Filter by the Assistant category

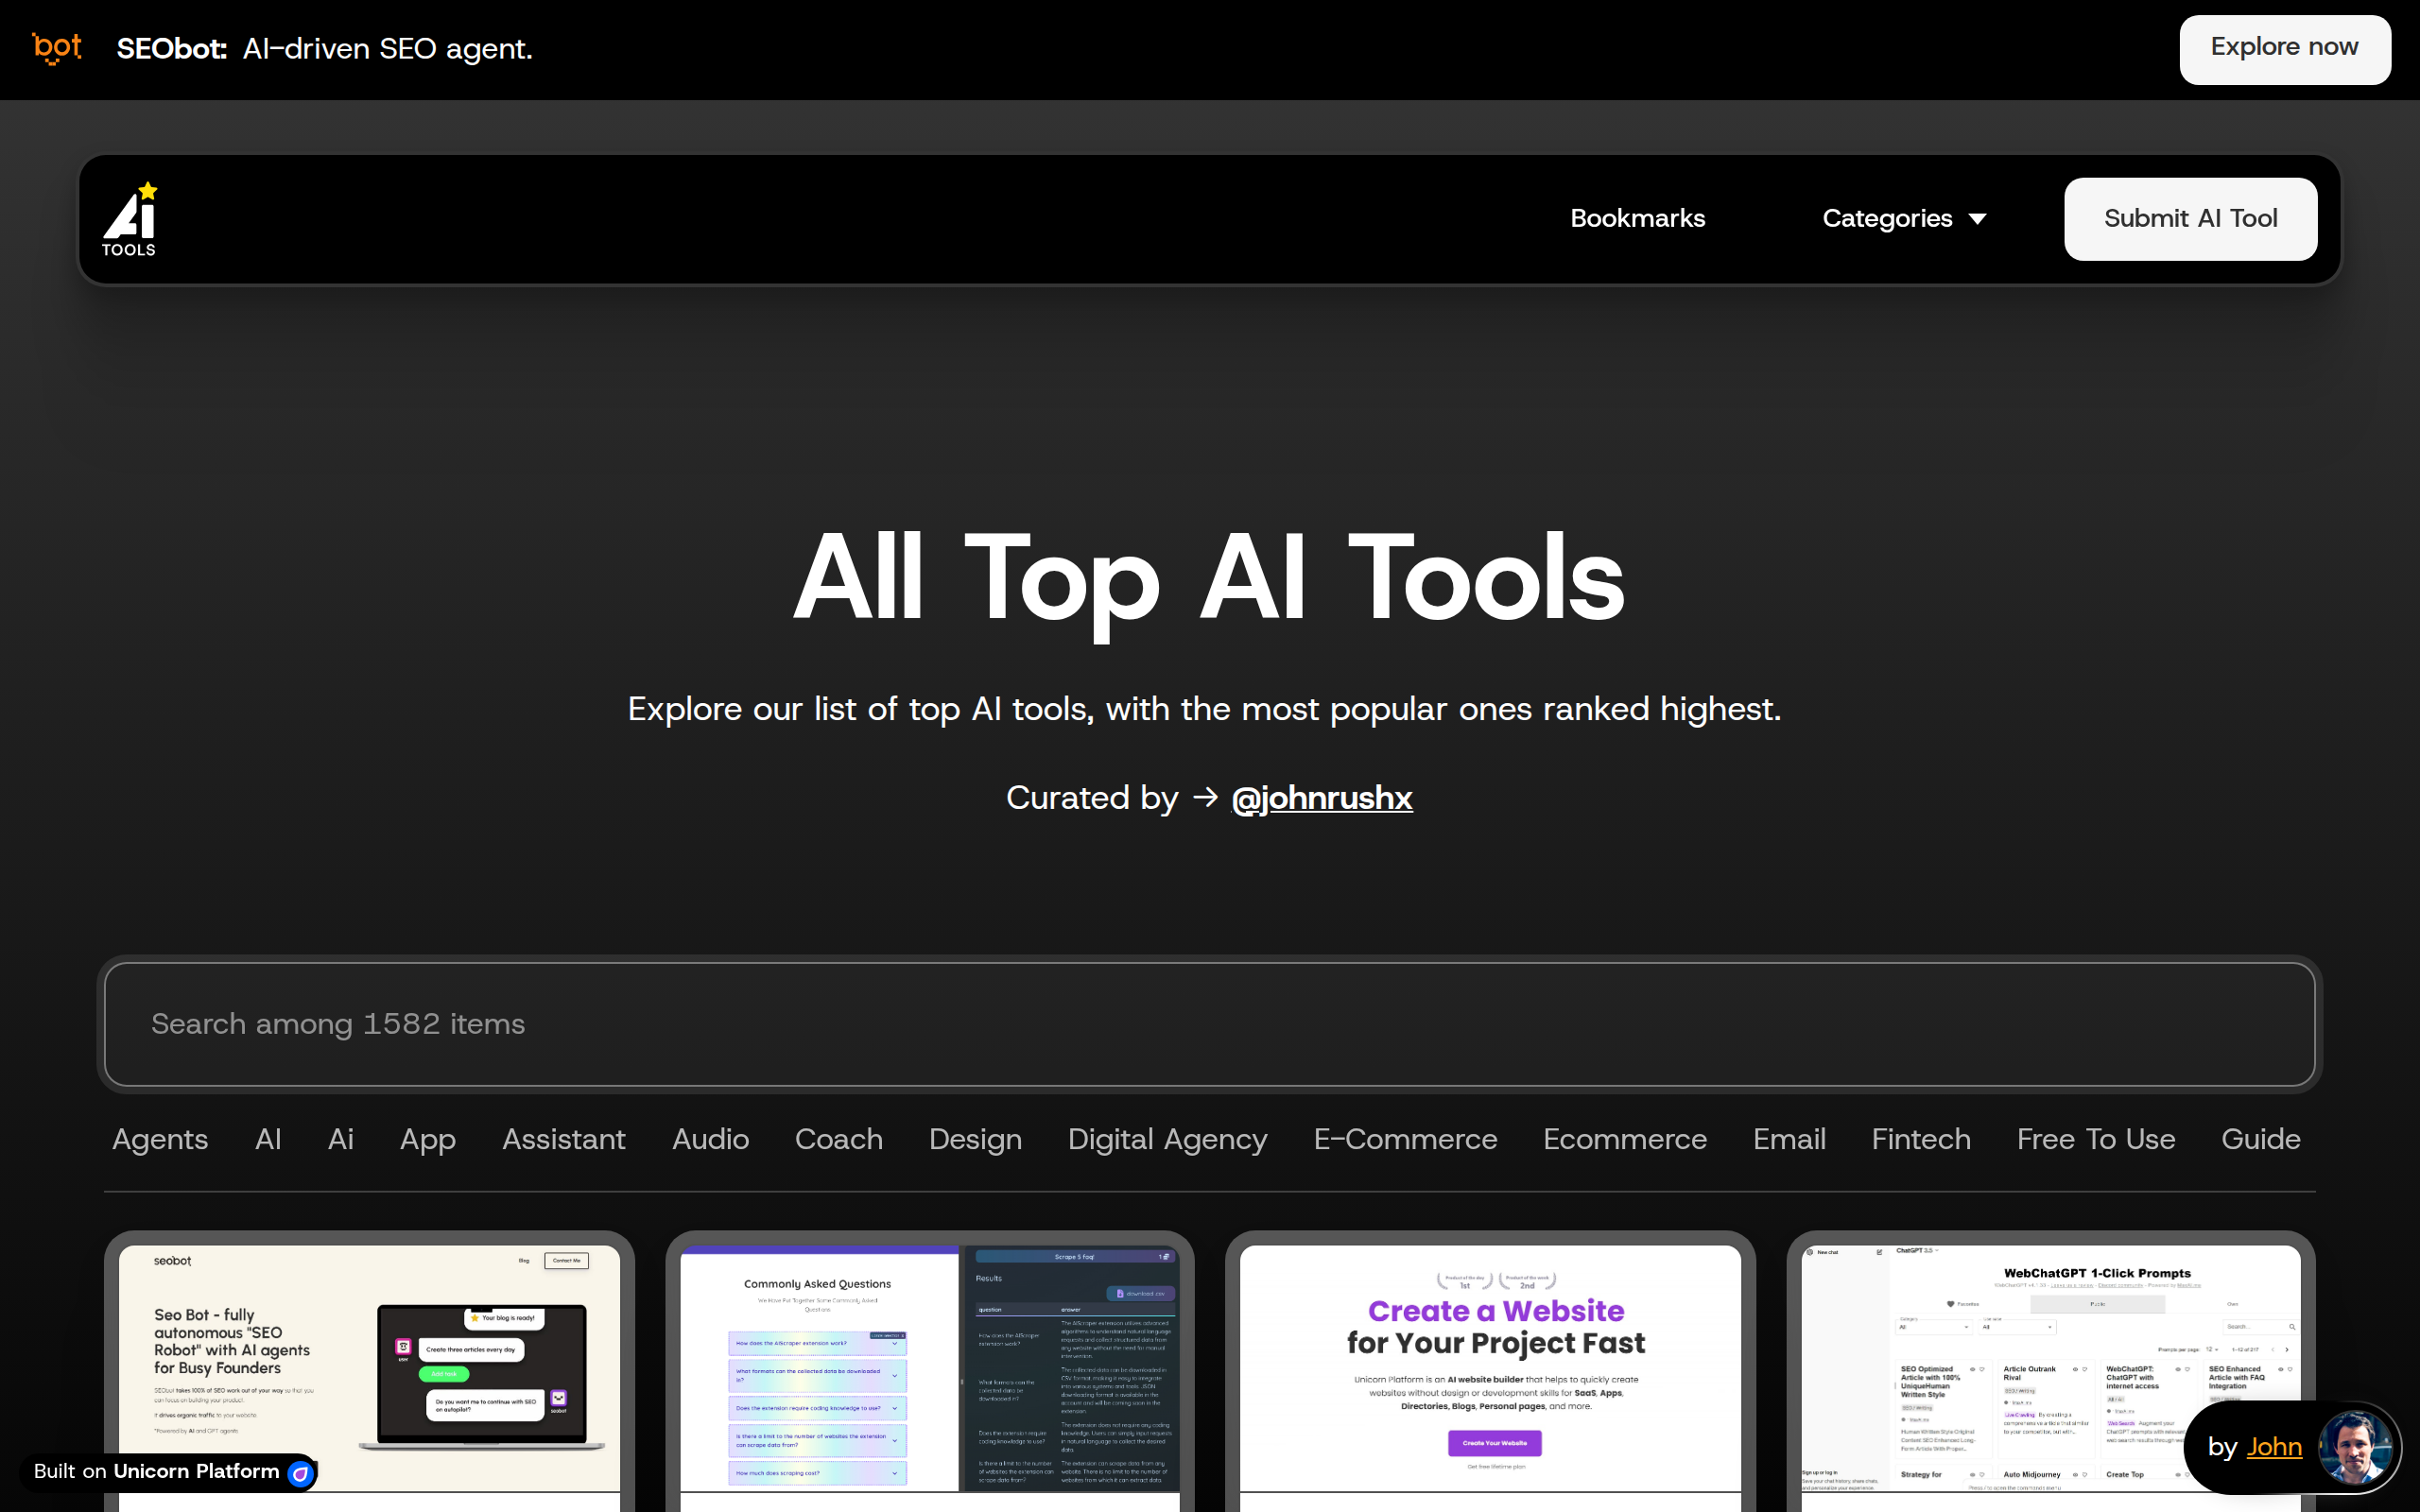click(564, 1139)
